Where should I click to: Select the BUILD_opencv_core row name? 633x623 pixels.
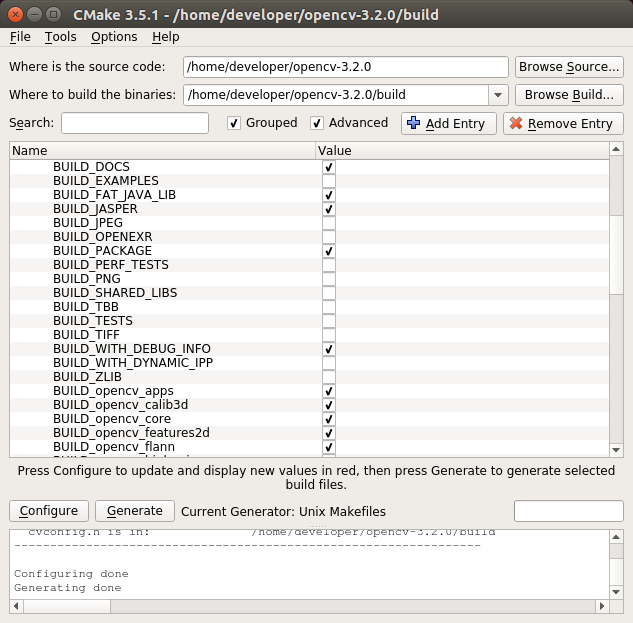(x=112, y=419)
